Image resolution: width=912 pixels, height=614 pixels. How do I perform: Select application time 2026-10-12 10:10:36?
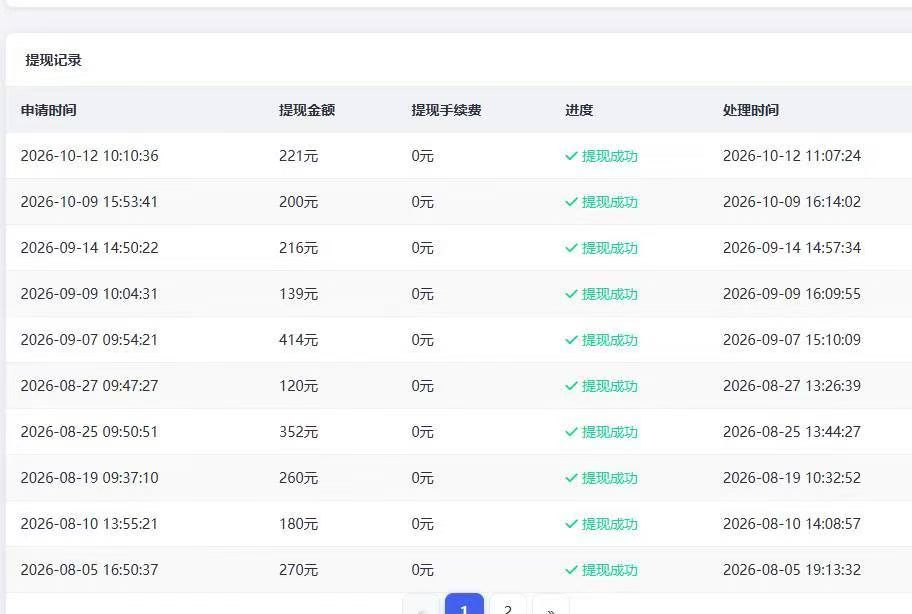tap(89, 156)
